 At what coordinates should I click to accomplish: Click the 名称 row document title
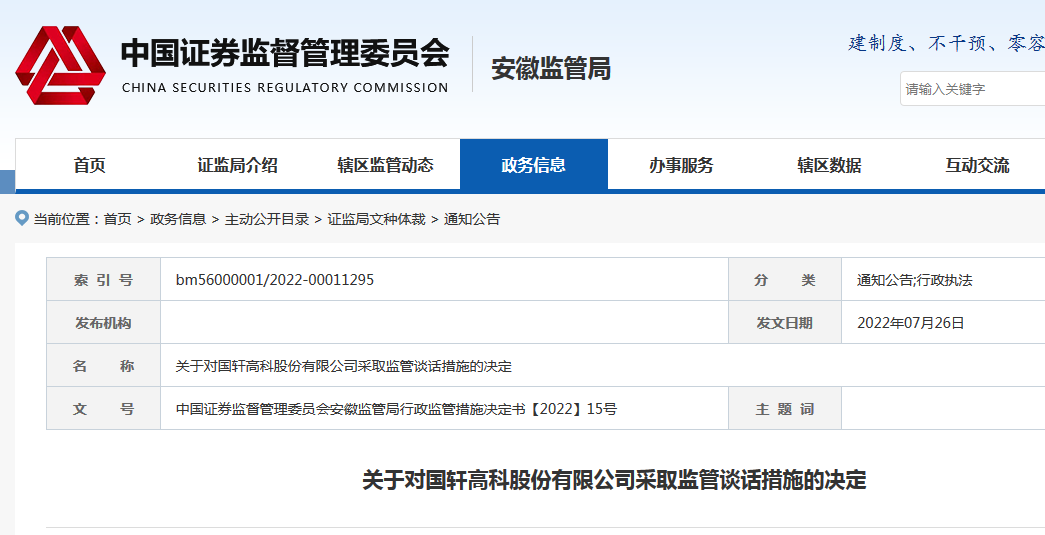pyautogui.click(x=343, y=366)
